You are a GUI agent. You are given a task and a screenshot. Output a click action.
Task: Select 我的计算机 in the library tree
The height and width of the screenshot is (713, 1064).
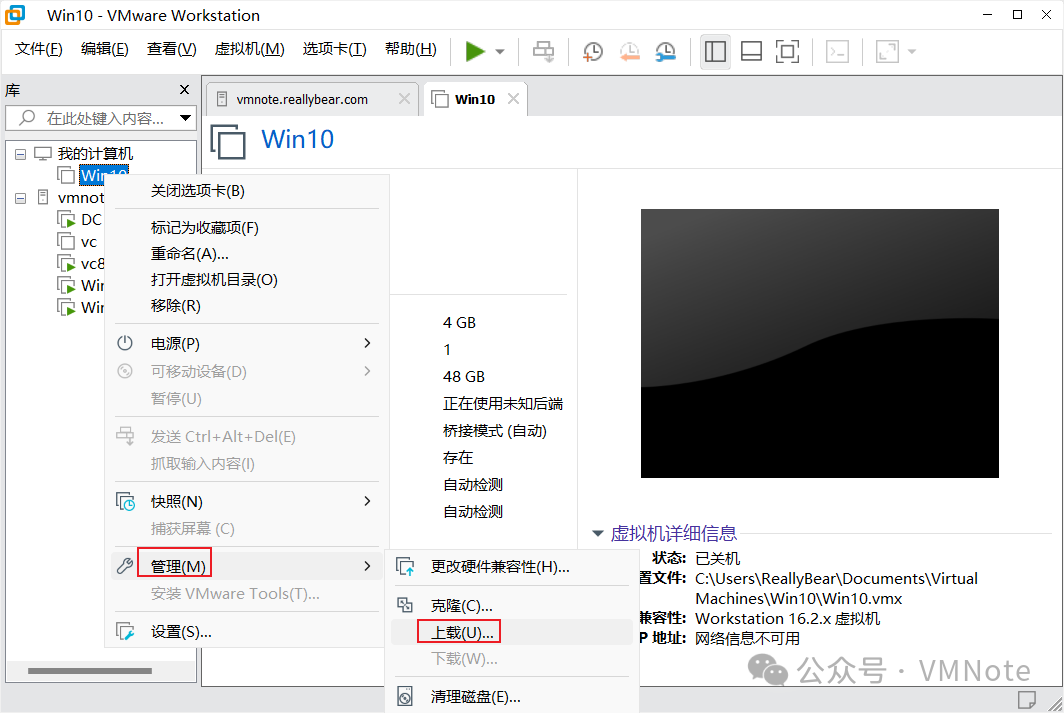pos(95,154)
